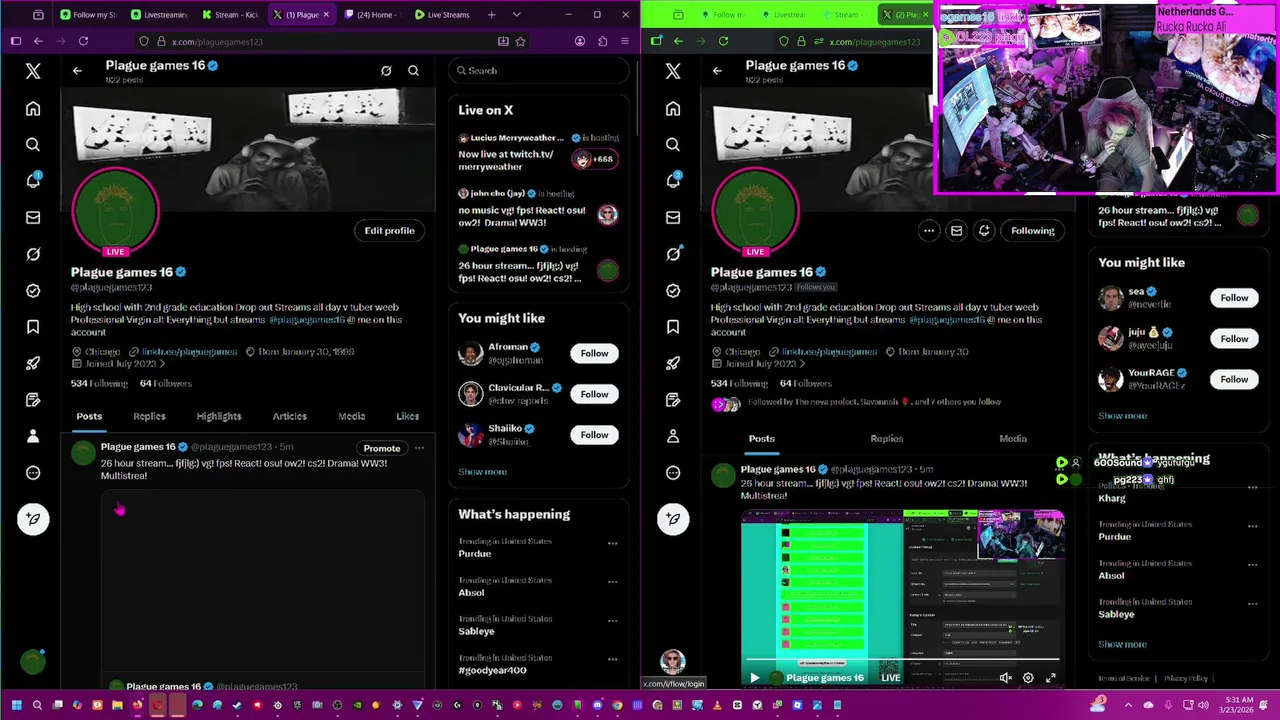Viewport: 1280px width, 720px height.
Task: Open 64 Followers link in left profile
Action: click(x=166, y=384)
